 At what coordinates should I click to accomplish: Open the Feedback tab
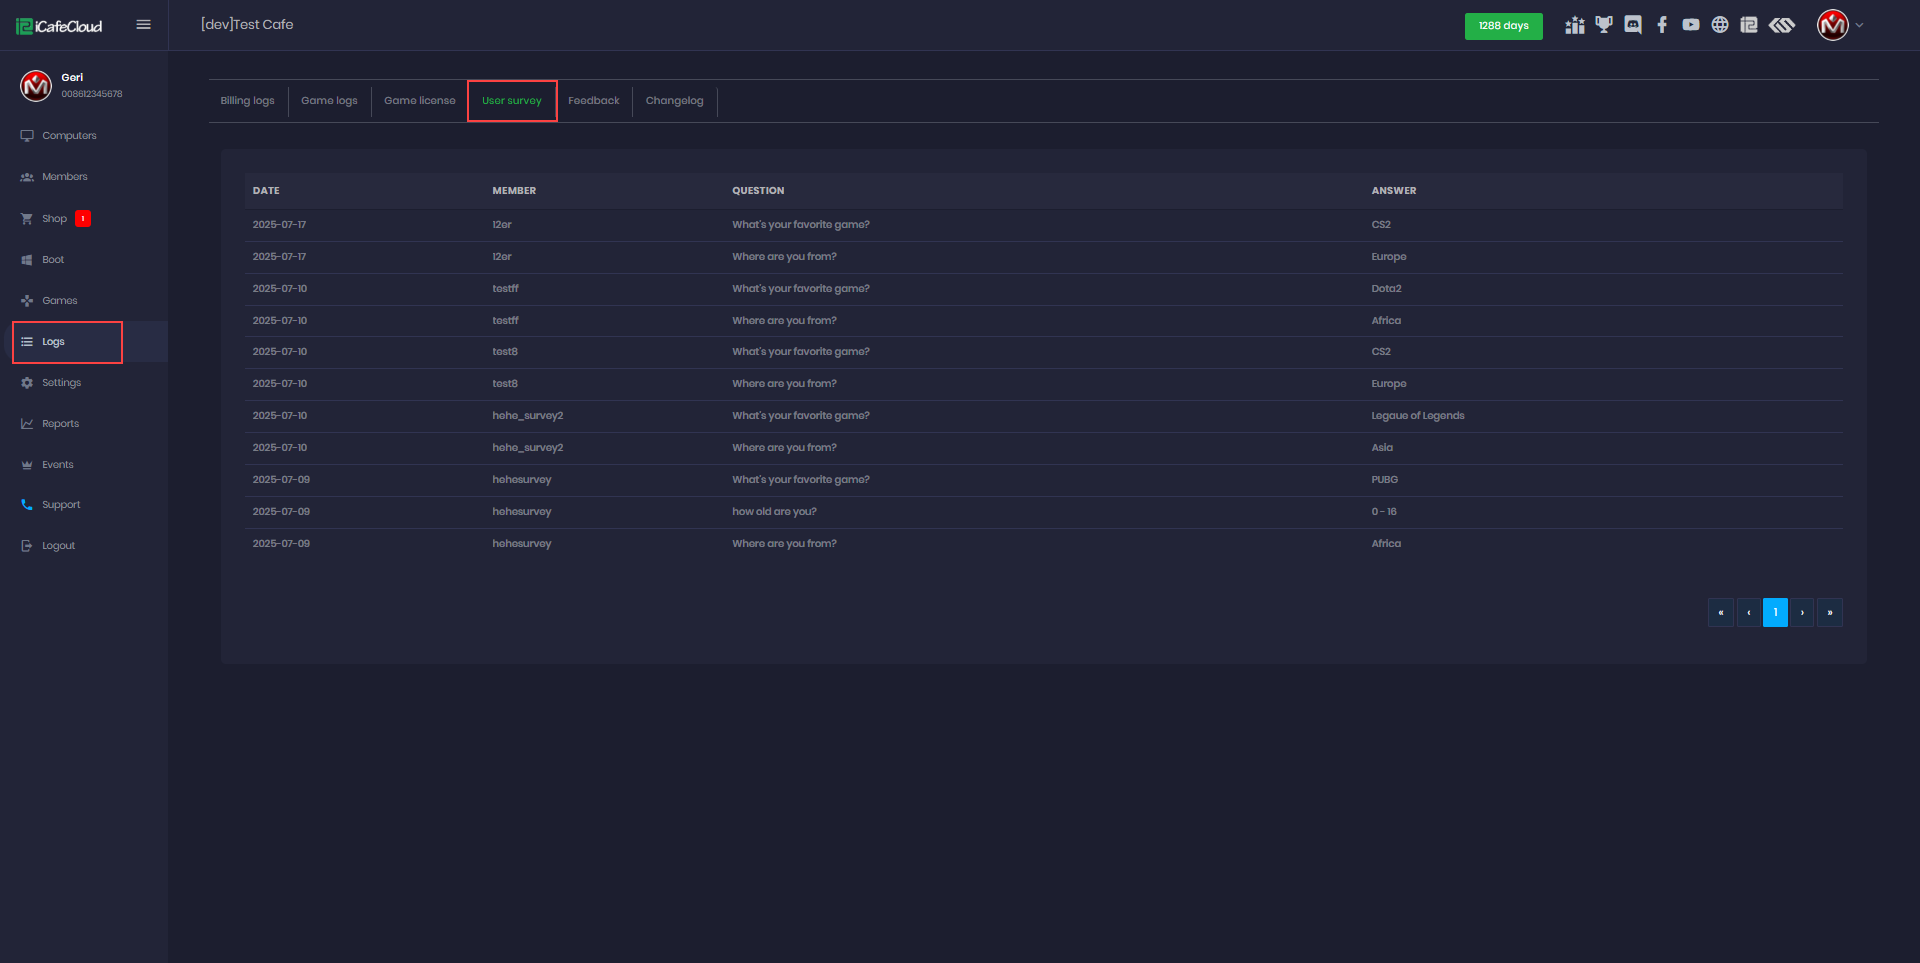click(594, 101)
